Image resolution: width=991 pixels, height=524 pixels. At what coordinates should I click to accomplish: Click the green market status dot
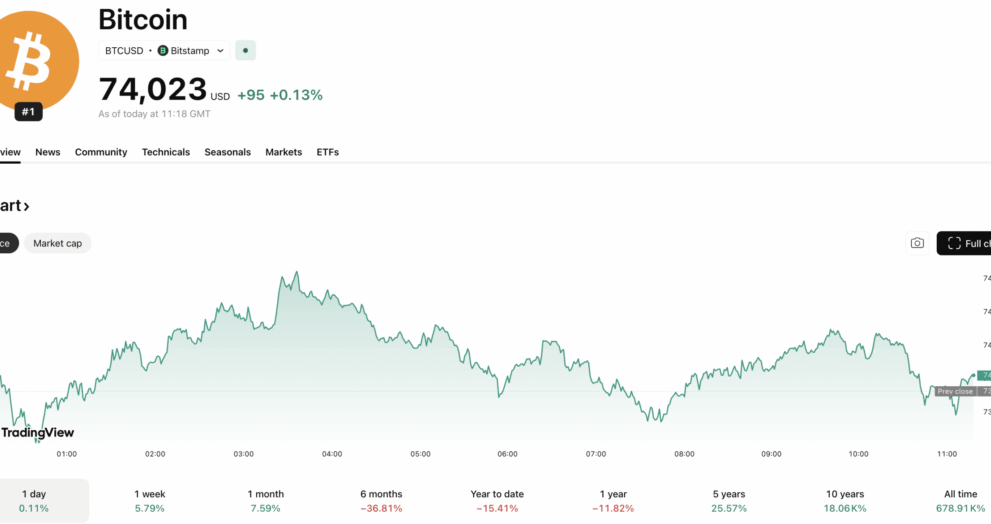coord(246,50)
